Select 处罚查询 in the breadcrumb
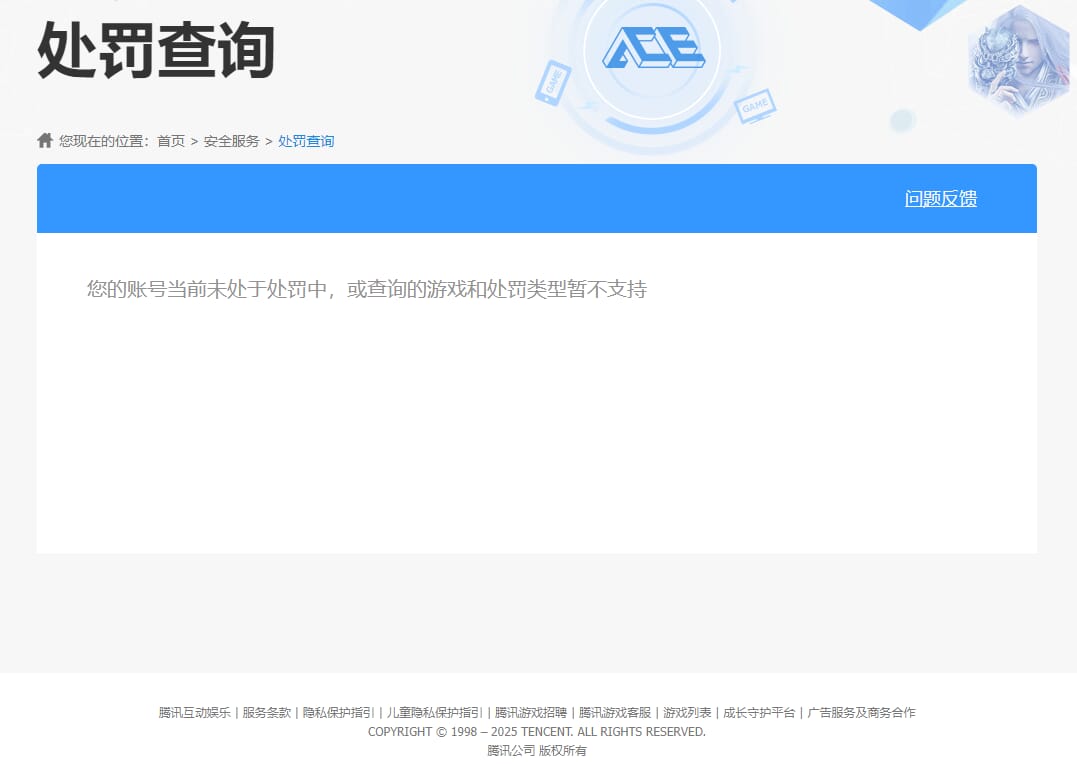 point(306,141)
